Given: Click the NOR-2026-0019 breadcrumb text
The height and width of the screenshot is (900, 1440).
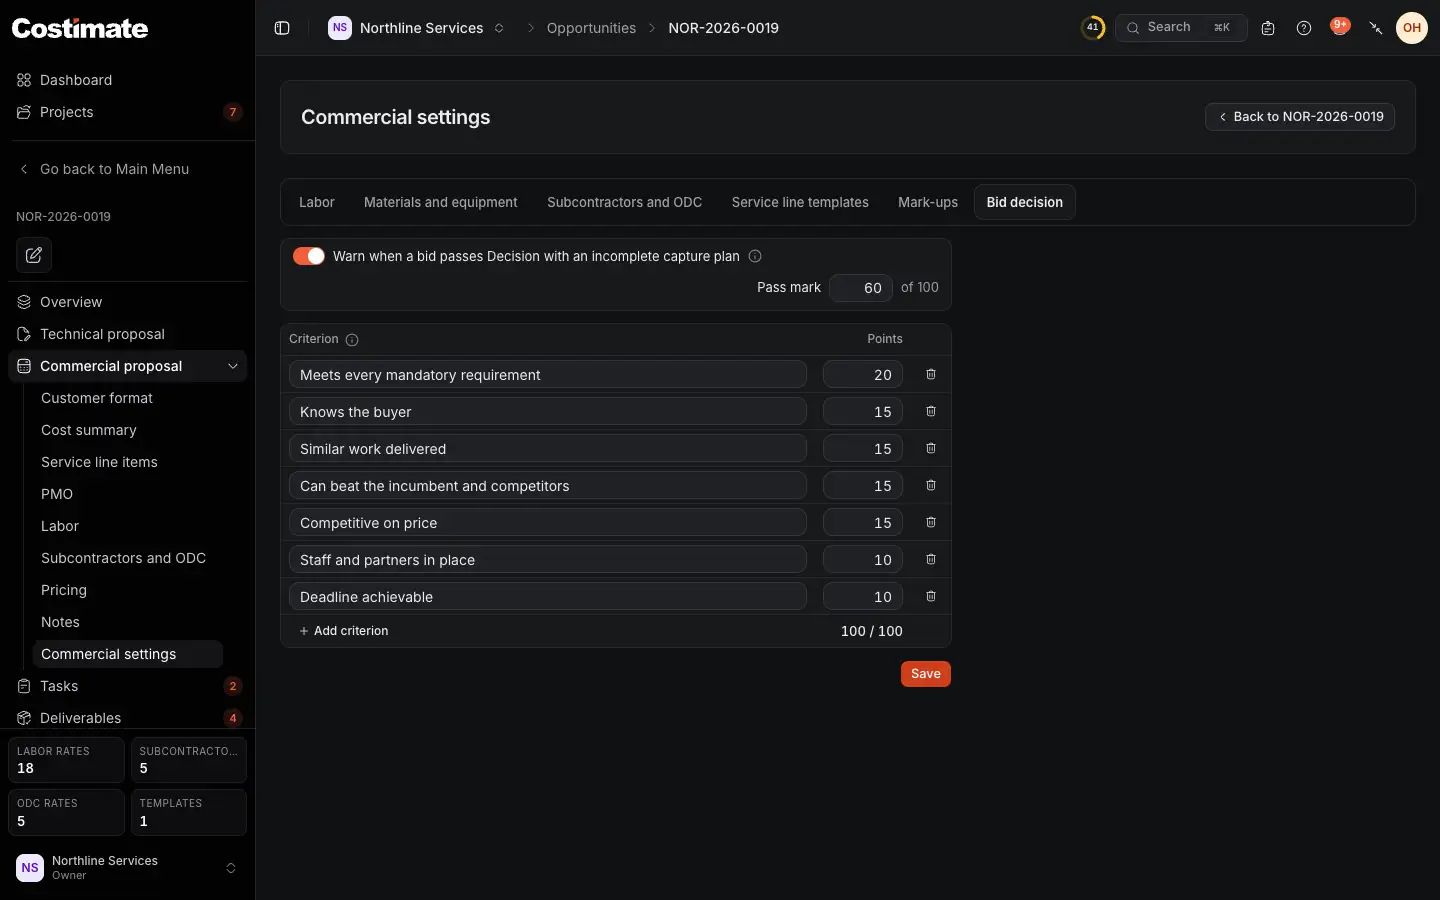Looking at the screenshot, I should point(723,28).
